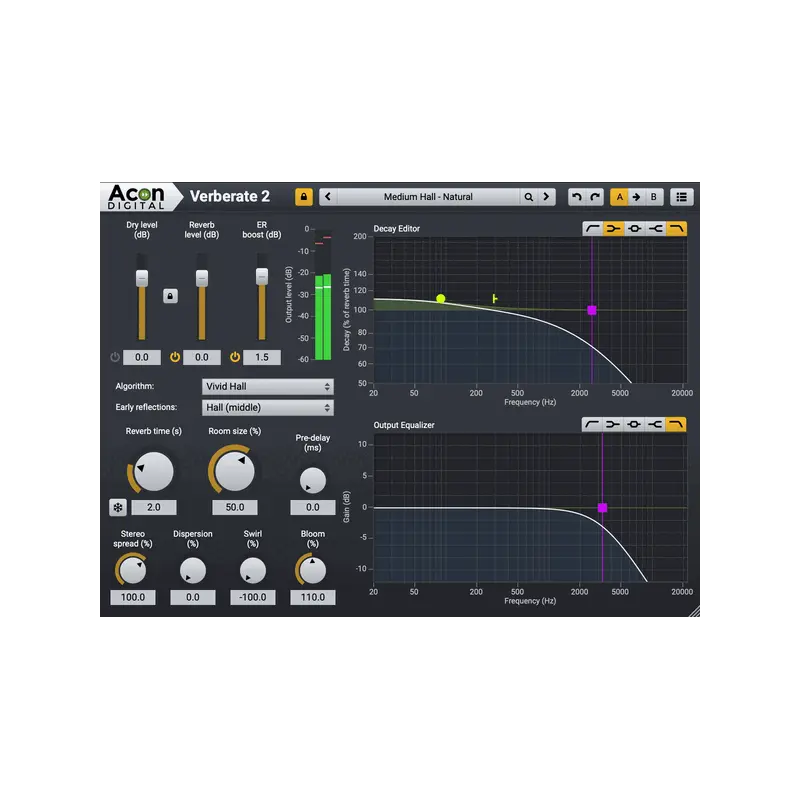
Task: Go to the previous preset with left arrow
Action: pyautogui.click(x=328, y=197)
